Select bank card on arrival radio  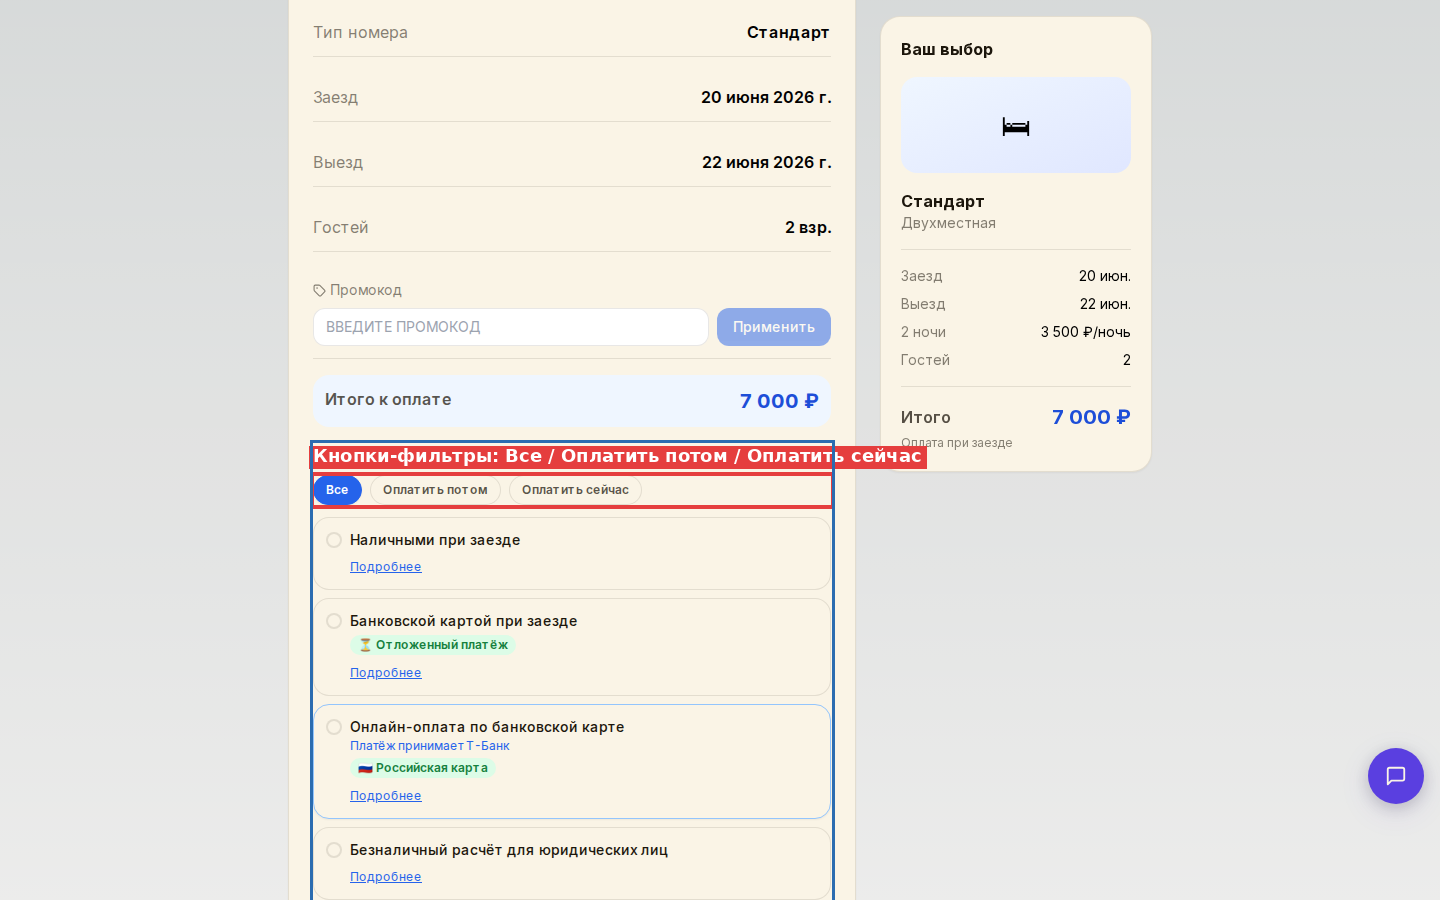334,621
